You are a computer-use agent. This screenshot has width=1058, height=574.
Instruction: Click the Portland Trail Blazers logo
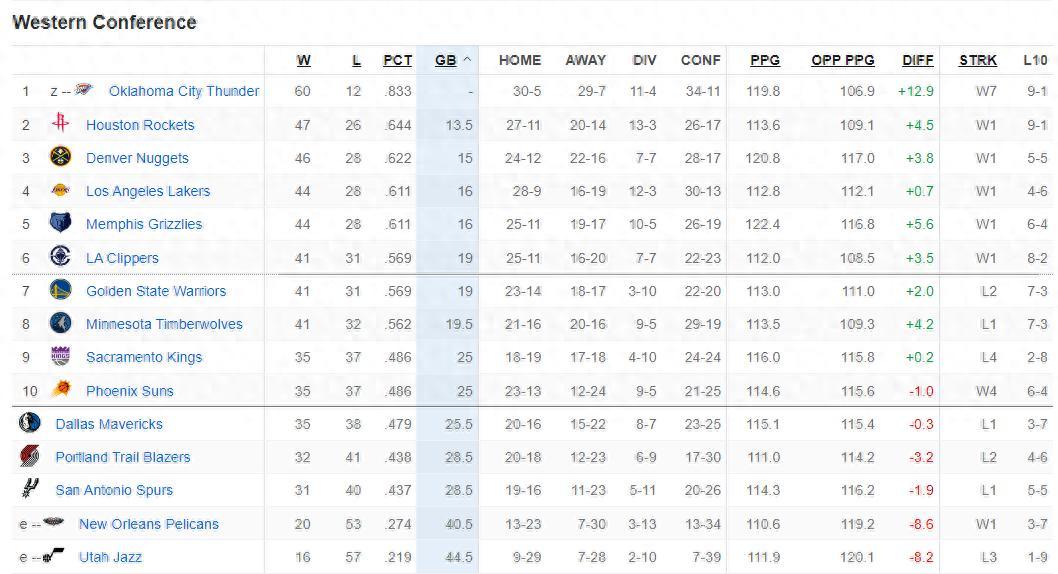[x=30, y=456]
